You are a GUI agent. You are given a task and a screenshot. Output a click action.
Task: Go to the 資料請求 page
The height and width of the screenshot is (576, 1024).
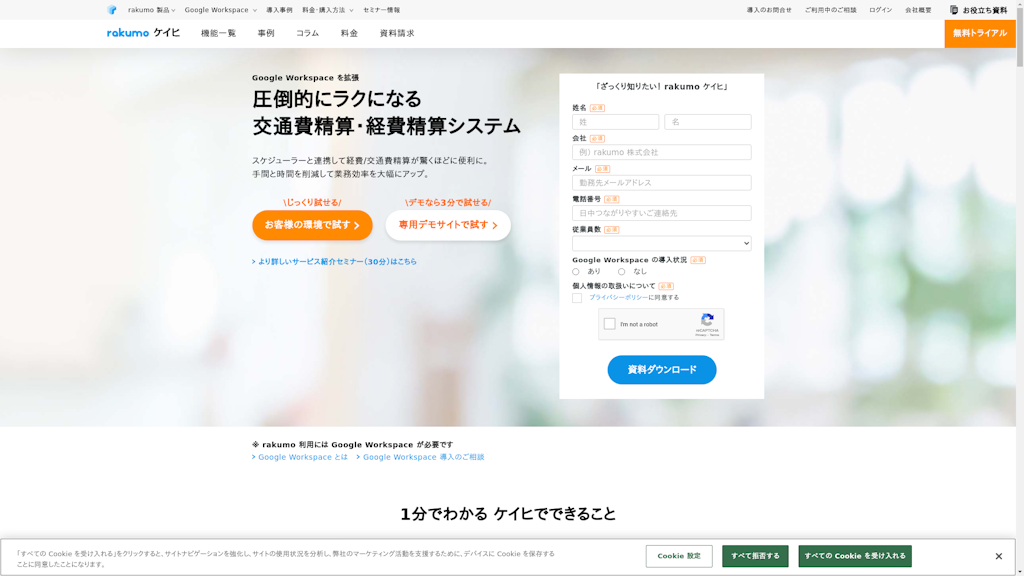click(x=398, y=32)
